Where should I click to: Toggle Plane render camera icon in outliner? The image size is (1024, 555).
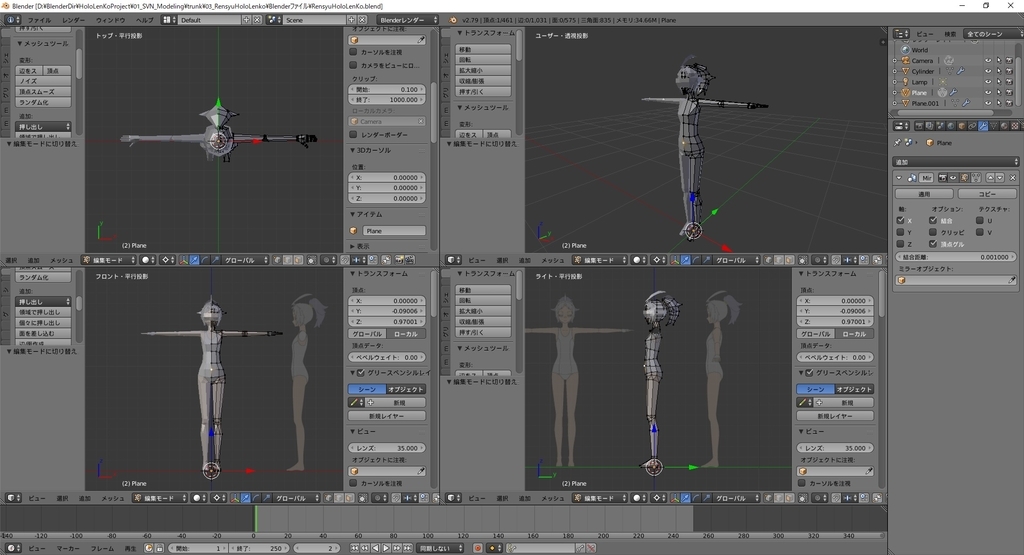click(1009, 93)
